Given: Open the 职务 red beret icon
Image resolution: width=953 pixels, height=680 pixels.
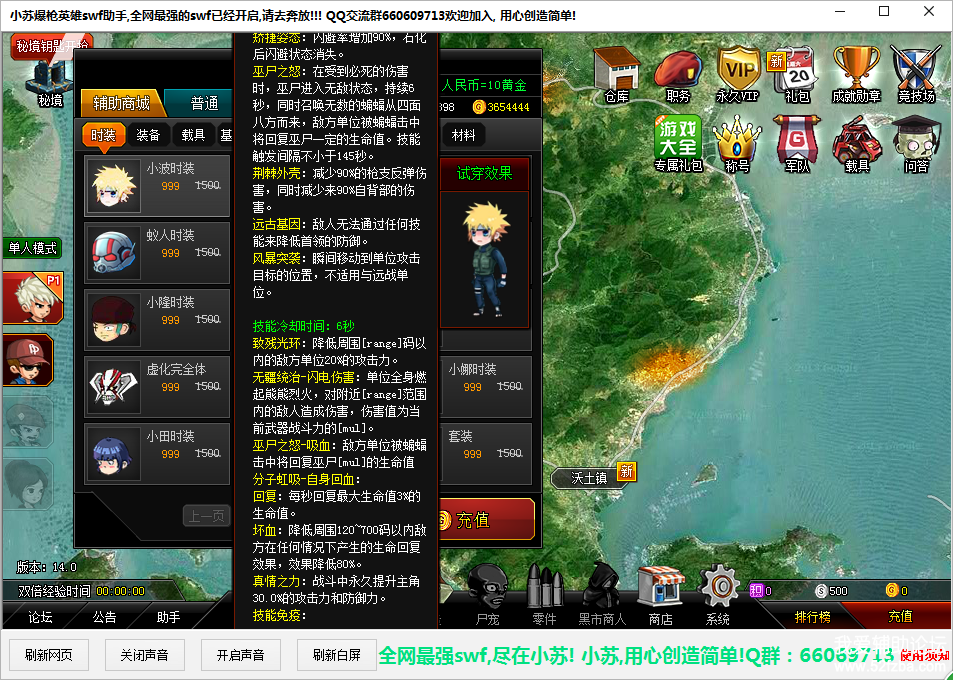Looking at the screenshot, I should [x=678, y=76].
